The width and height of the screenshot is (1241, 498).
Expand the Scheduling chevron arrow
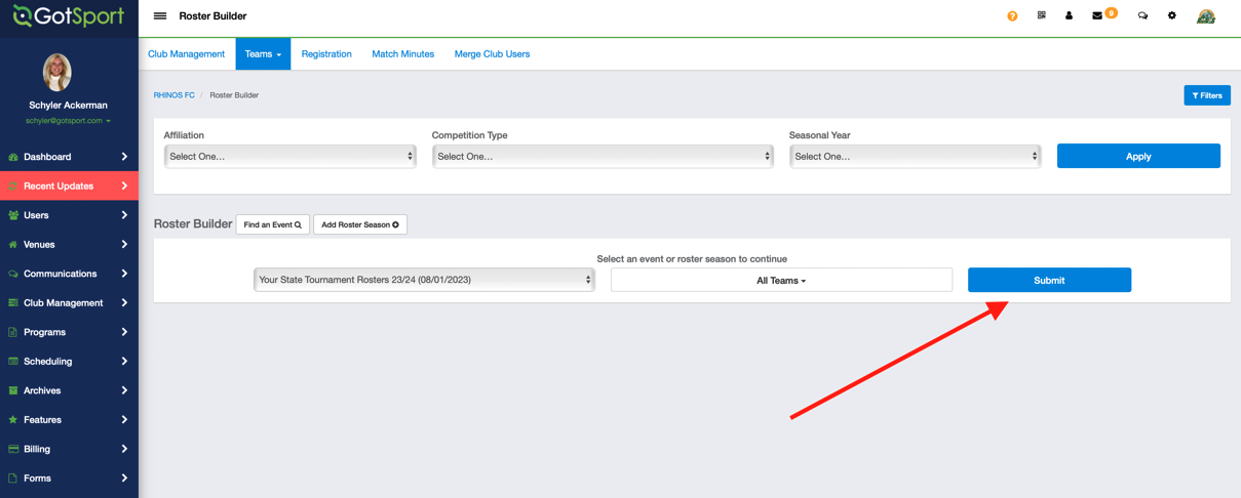point(124,361)
